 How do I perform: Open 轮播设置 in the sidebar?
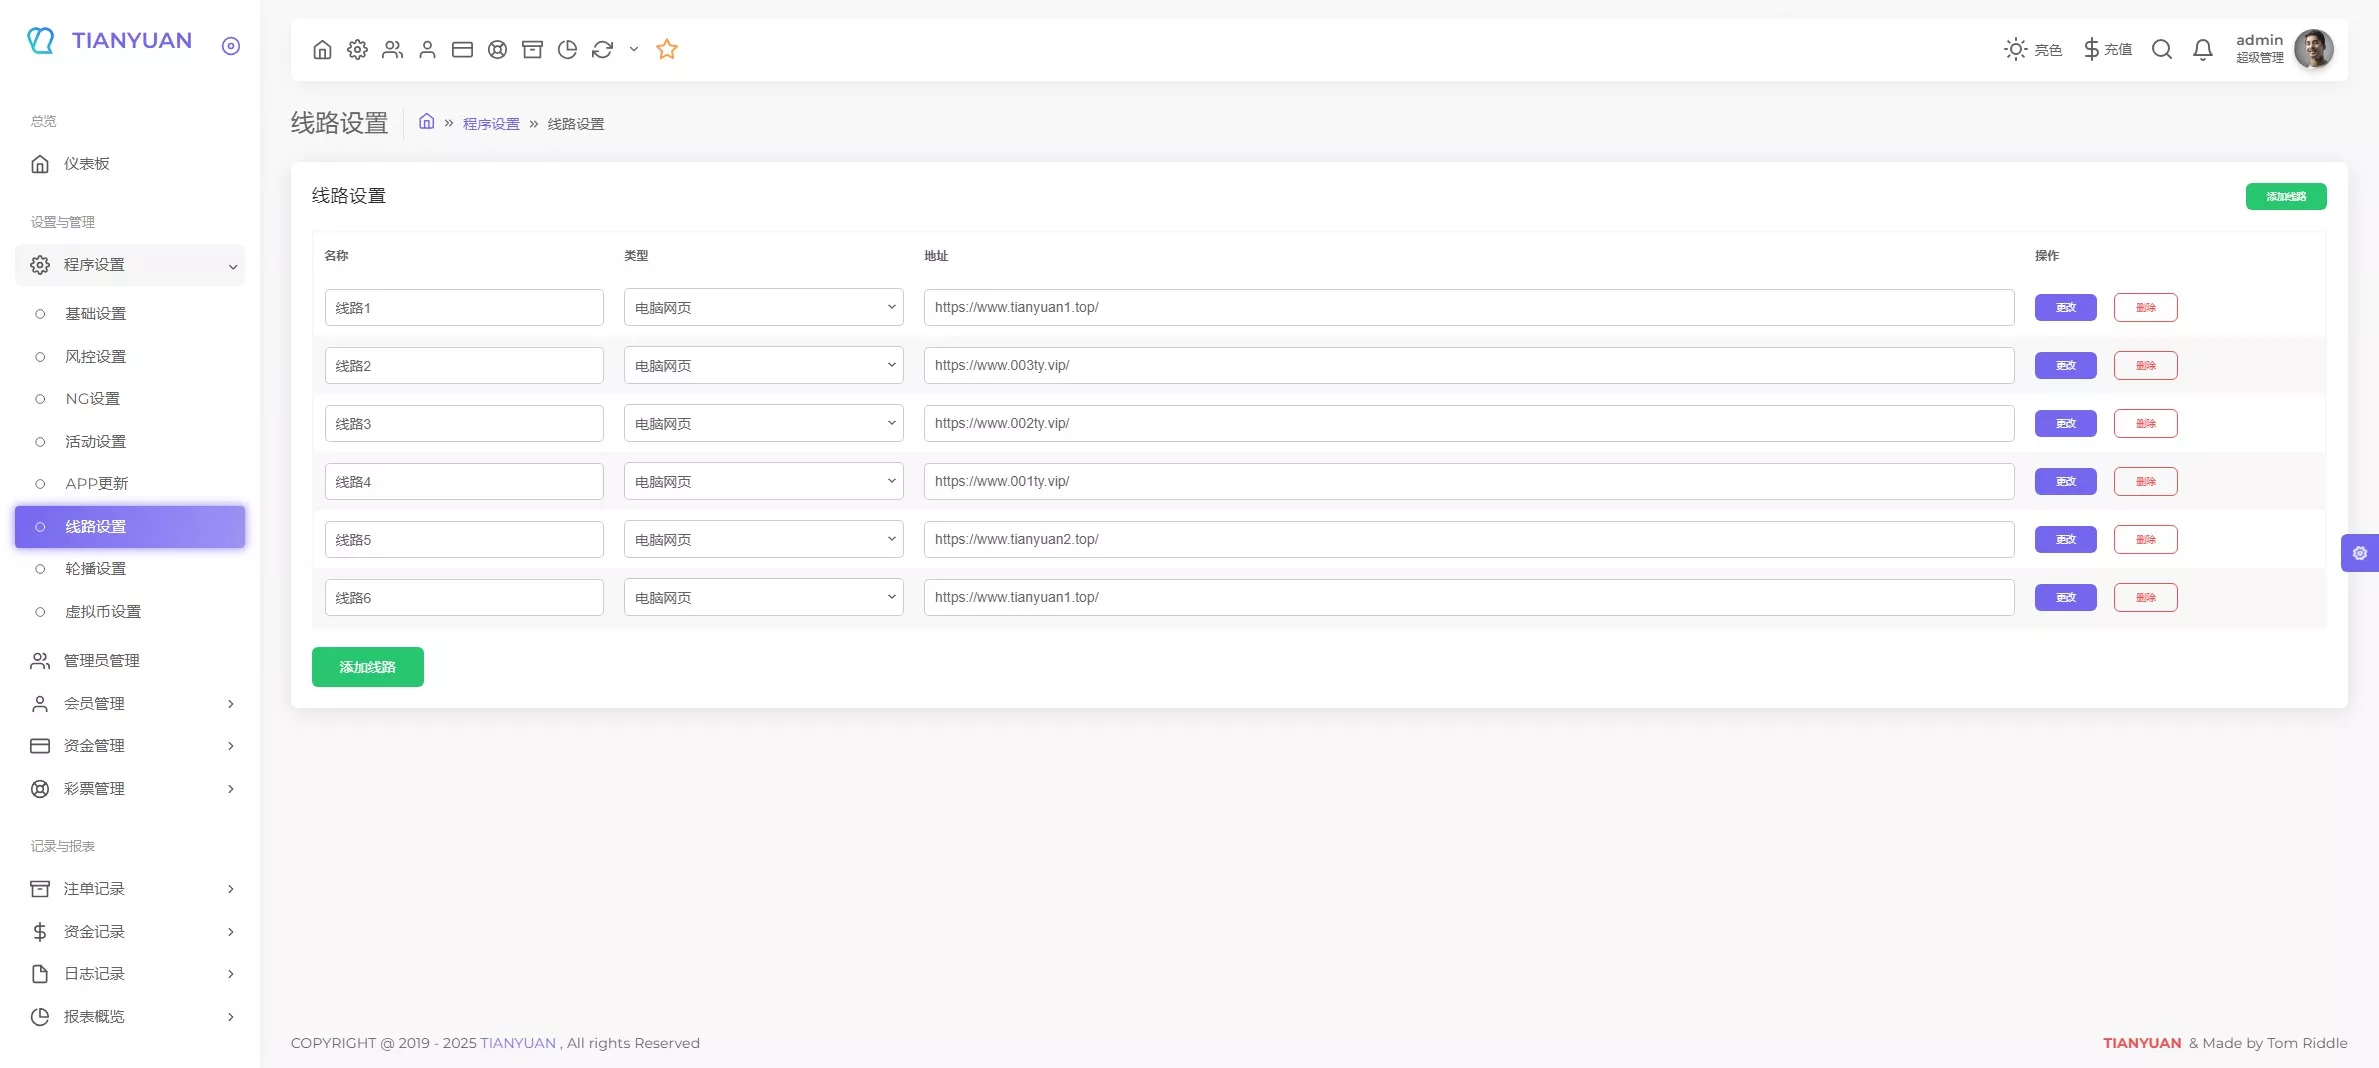(x=96, y=569)
